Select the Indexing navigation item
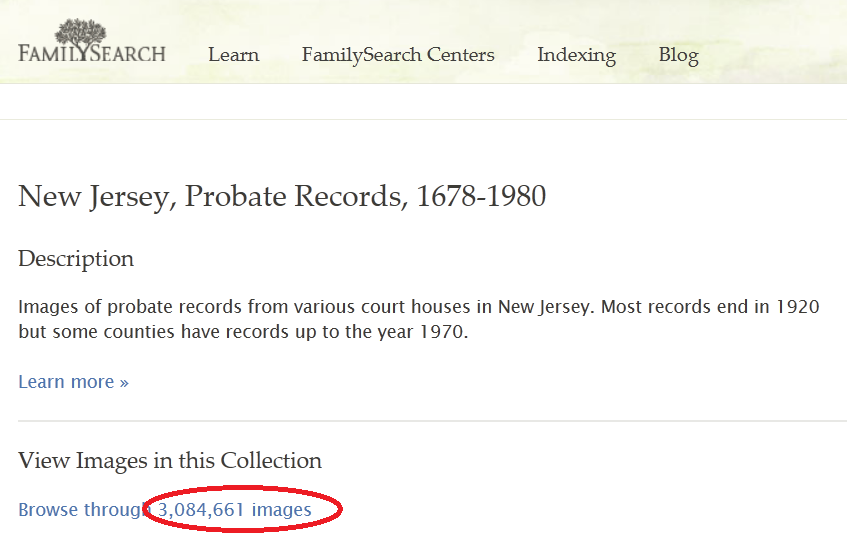The height and width of the screenshot is (534, 847). coord(576,55)
